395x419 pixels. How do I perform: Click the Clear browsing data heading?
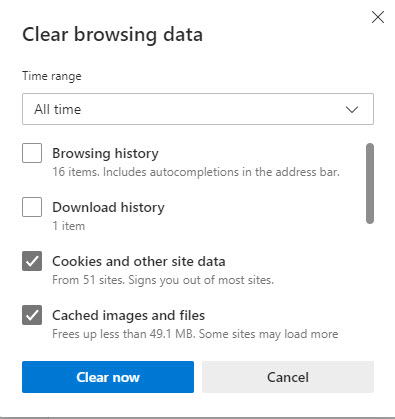tap(113, 35)
